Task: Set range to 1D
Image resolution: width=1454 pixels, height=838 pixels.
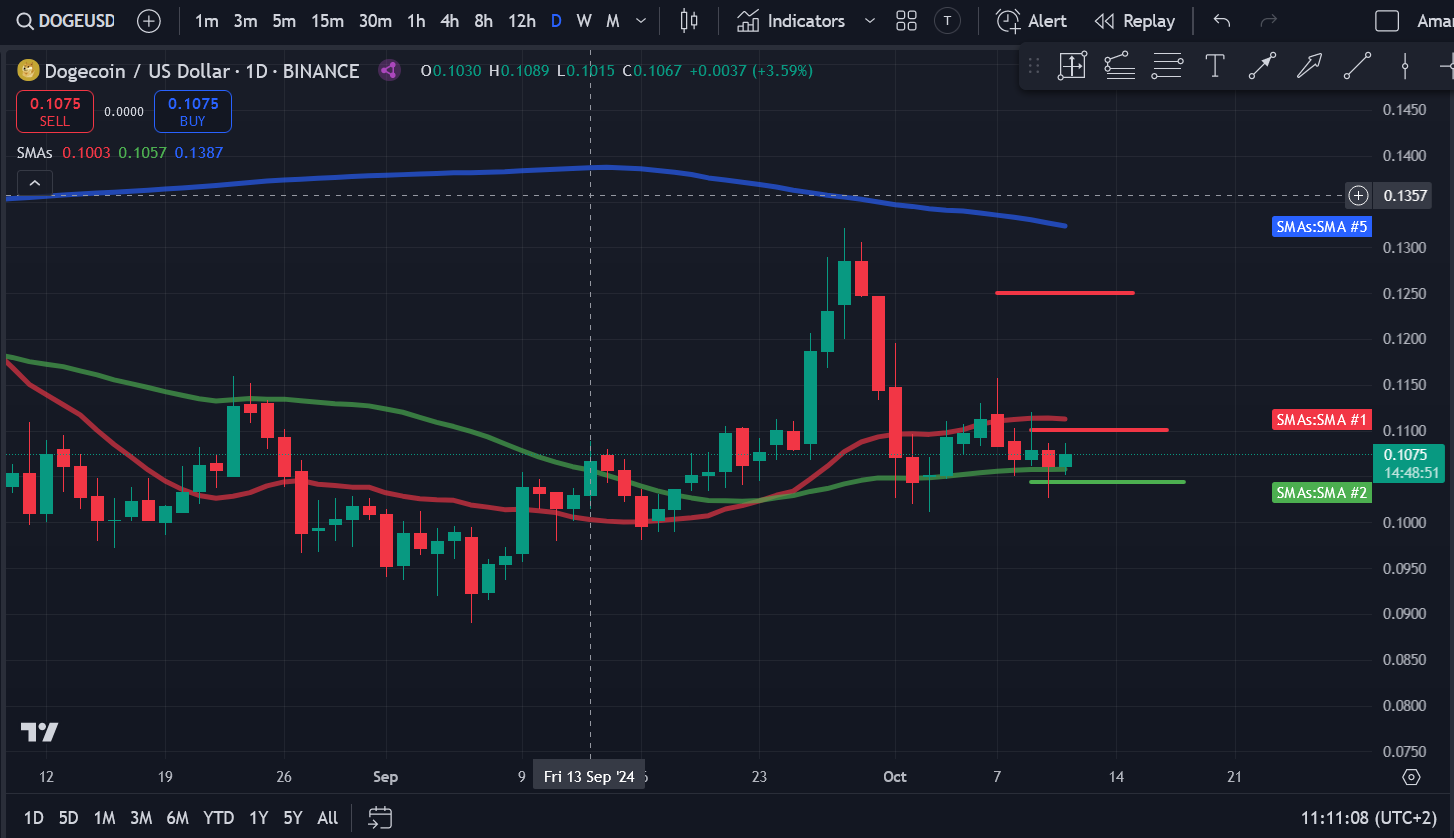Action: [34, 818]
